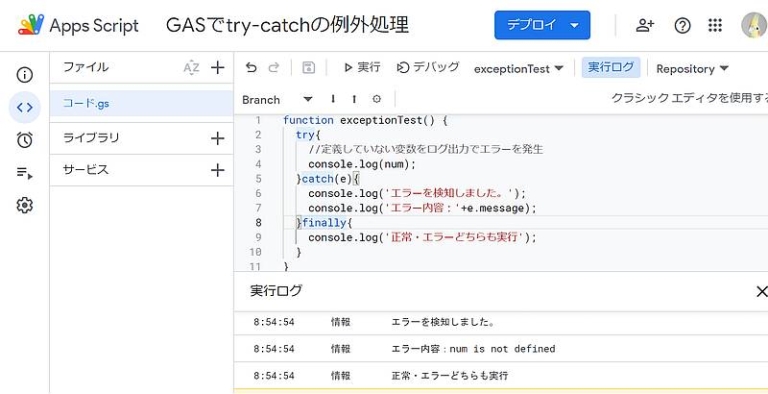Add a library with plus icon
This screenshot has width=768, height=394.
217,139
